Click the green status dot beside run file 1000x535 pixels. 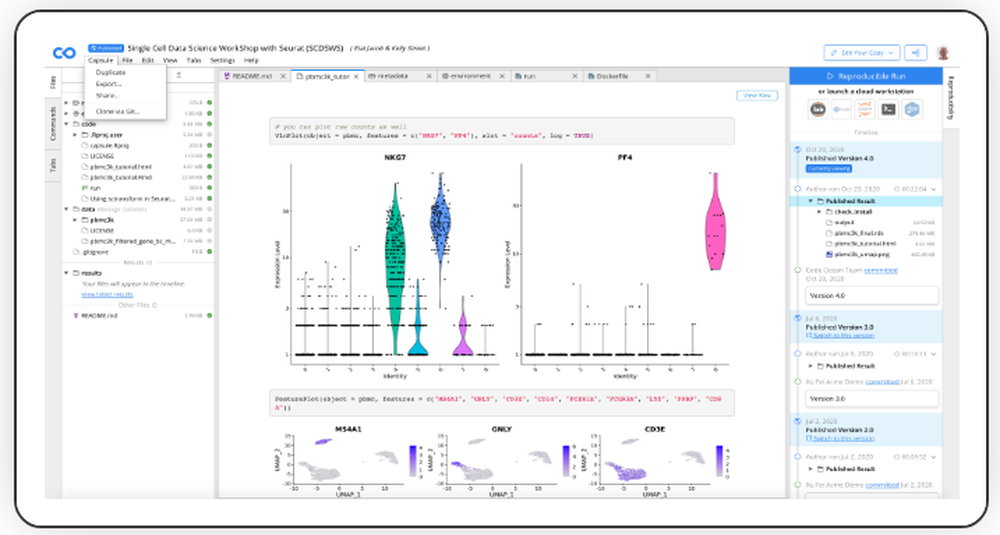[209, 188]
